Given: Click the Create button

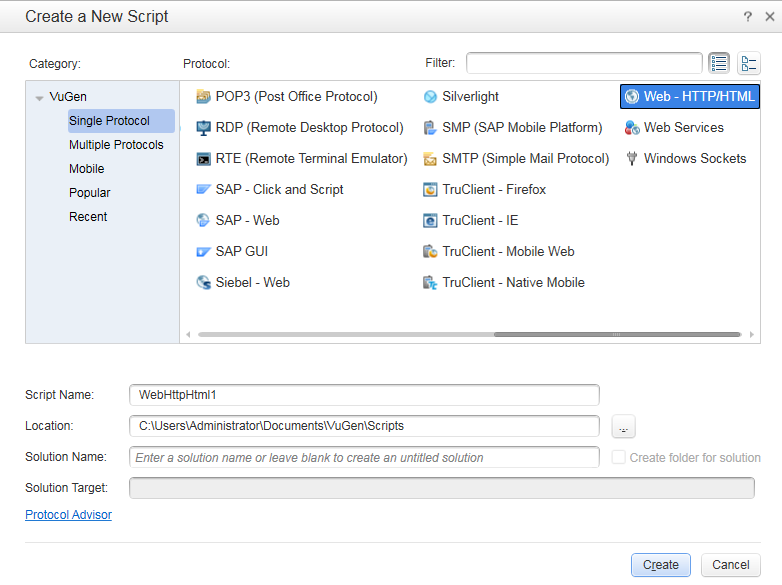Looking at the screenshot, I should (661, 565).
